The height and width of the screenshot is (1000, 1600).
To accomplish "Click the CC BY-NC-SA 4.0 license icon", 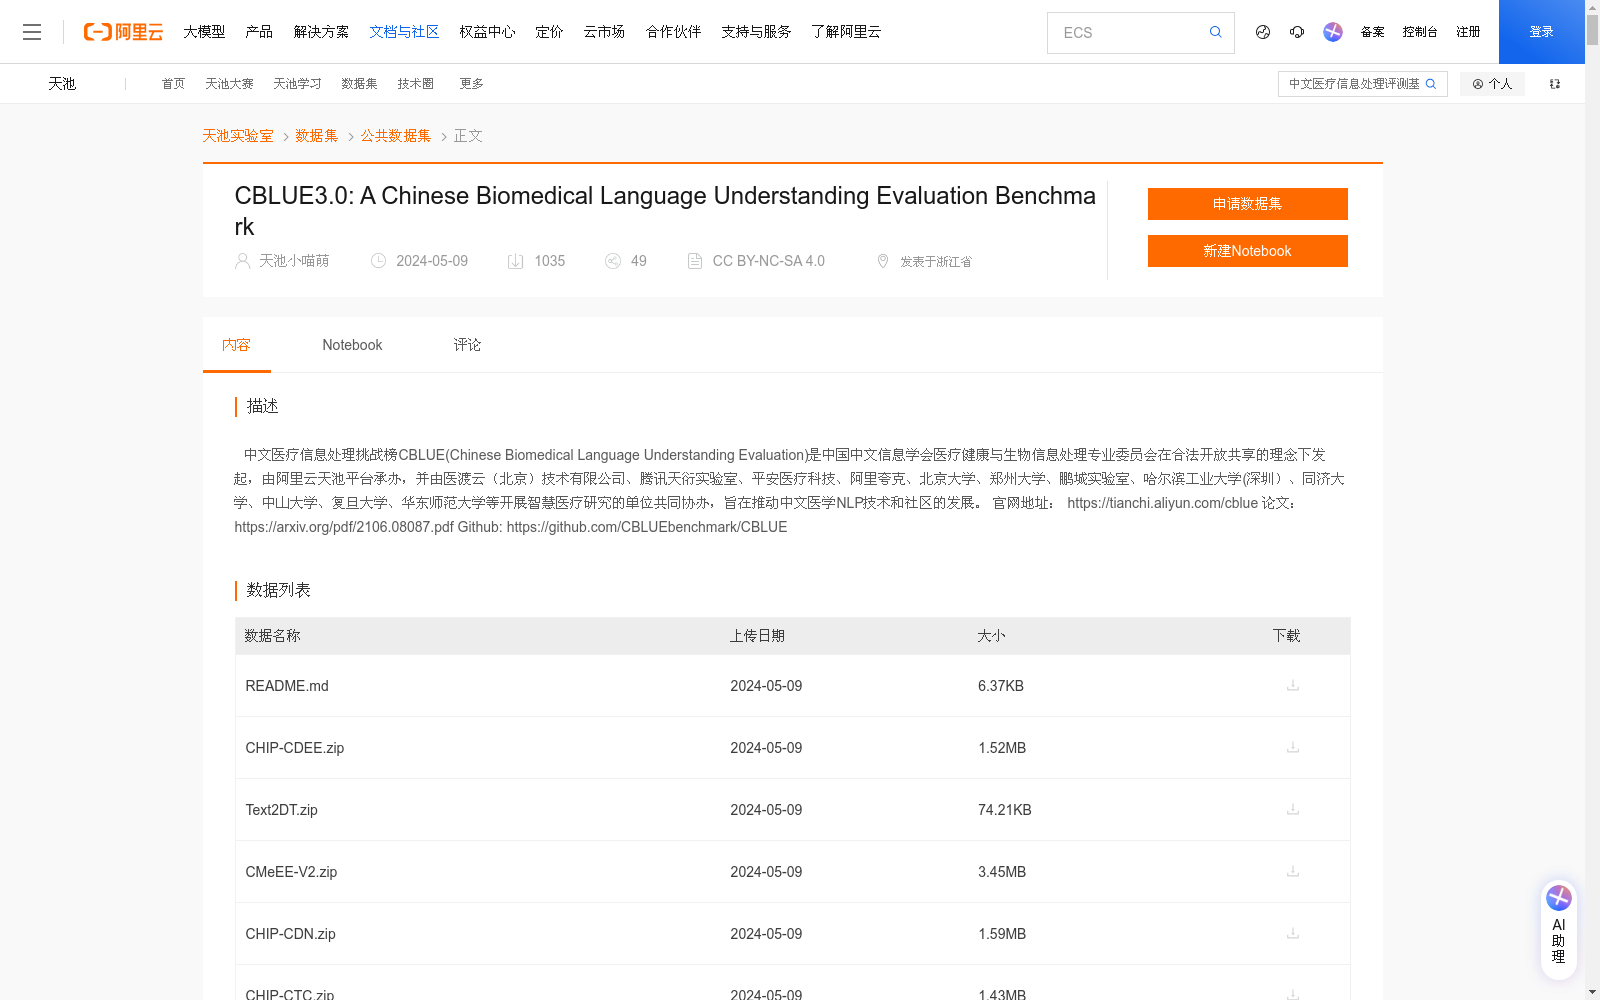I will click(x=695, y=261).
